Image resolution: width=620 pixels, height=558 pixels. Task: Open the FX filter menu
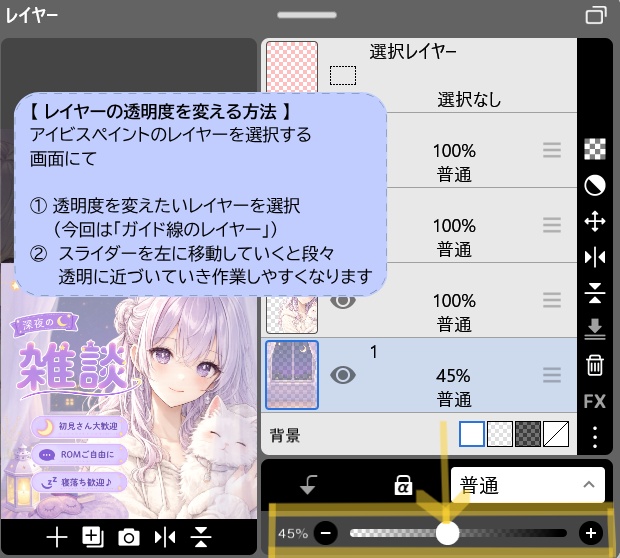tap(595, 401)
